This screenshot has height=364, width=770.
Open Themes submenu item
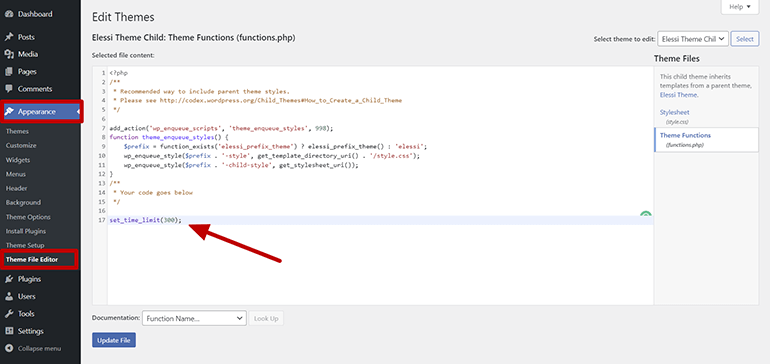[17, 131]
